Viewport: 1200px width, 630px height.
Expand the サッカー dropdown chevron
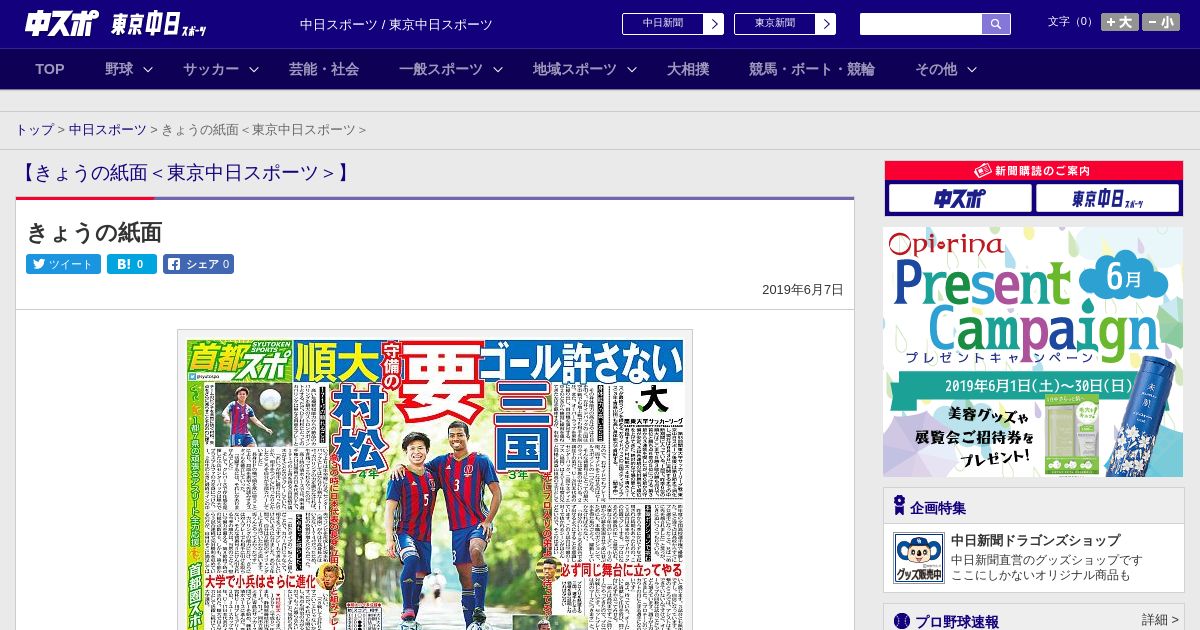[x=254, y=69]
